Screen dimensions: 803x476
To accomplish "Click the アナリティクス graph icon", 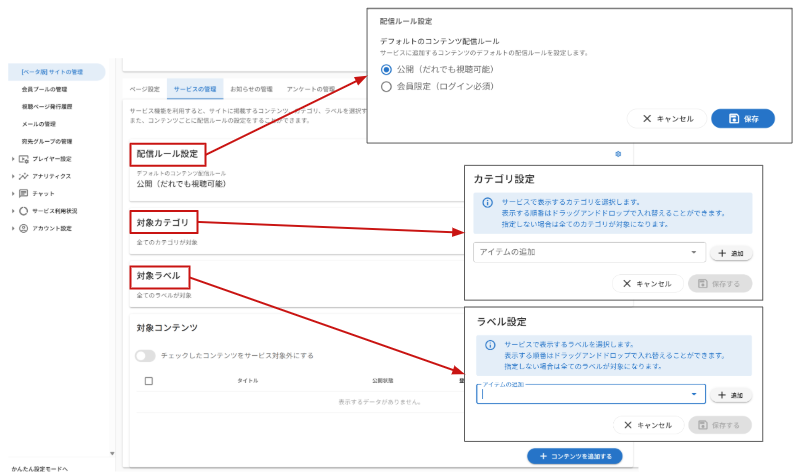I will [24, 176].
